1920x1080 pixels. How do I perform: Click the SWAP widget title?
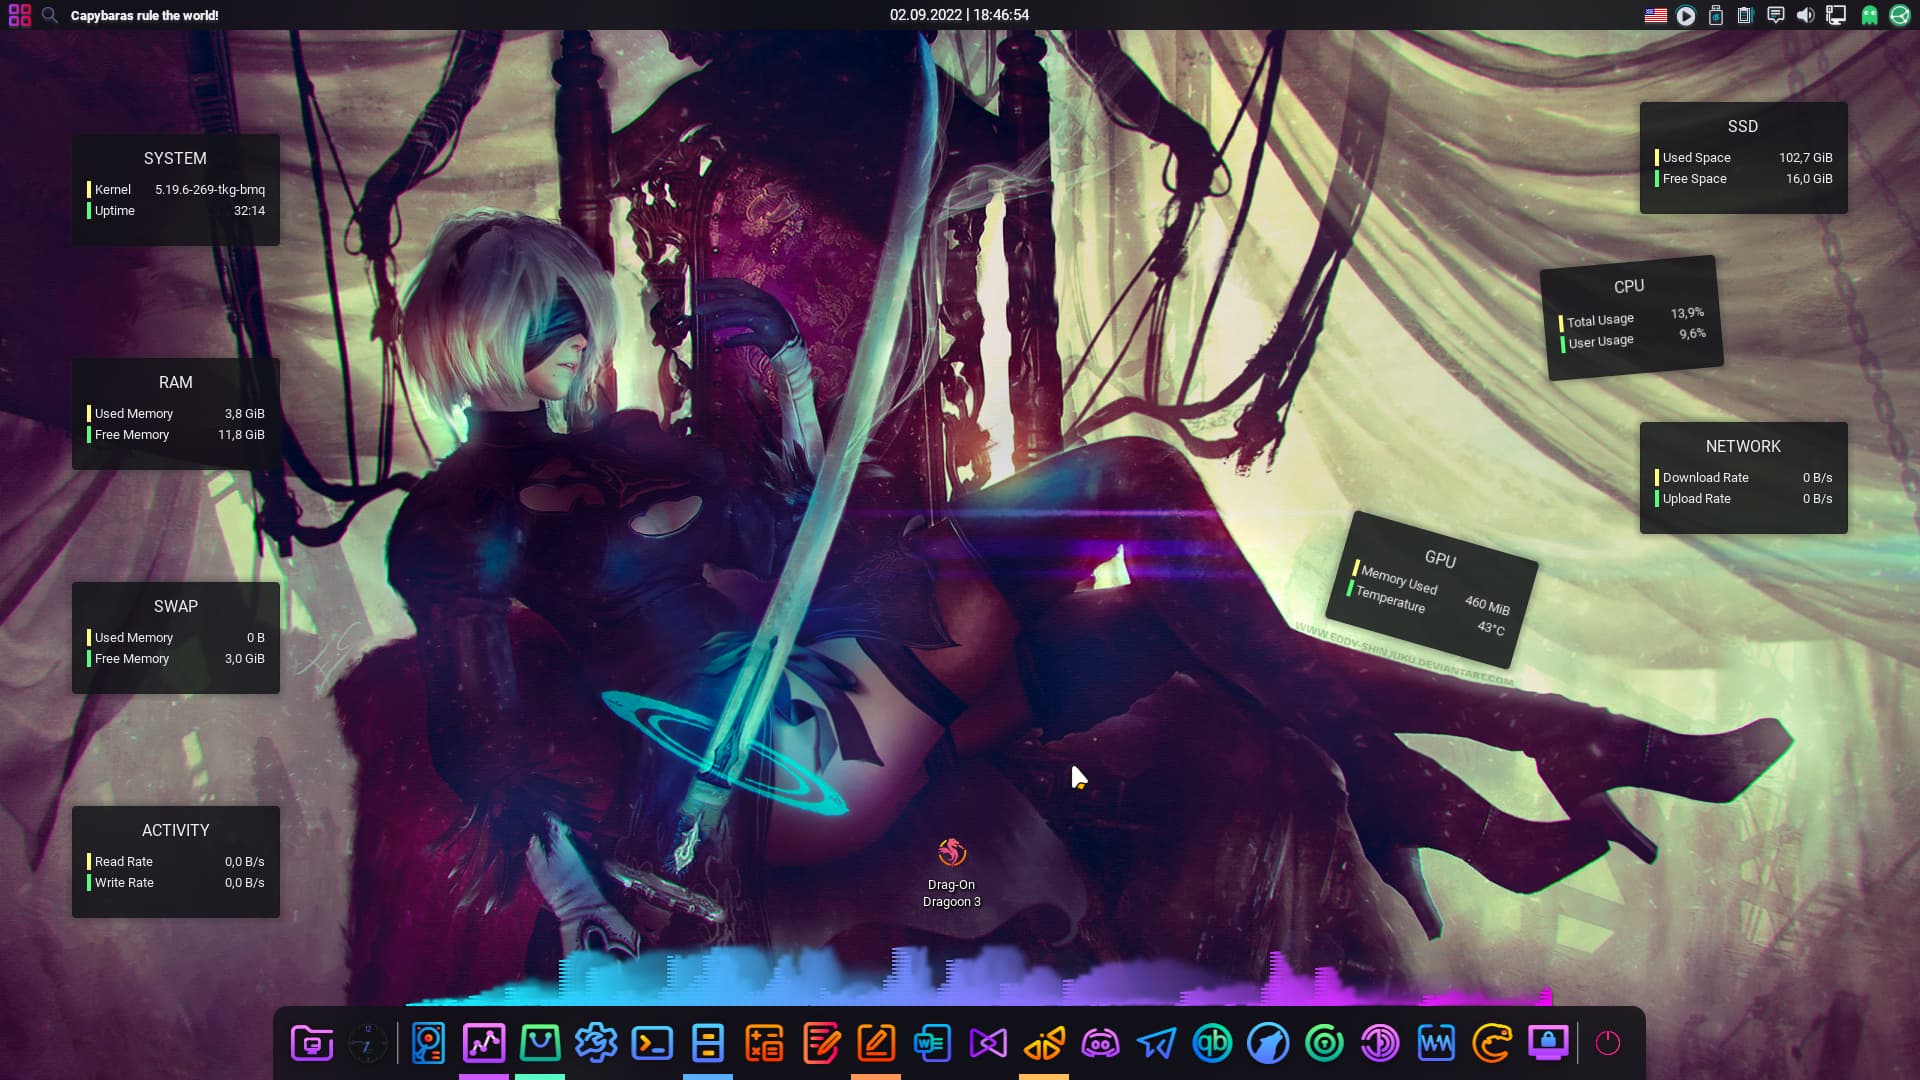click(175, 606)
